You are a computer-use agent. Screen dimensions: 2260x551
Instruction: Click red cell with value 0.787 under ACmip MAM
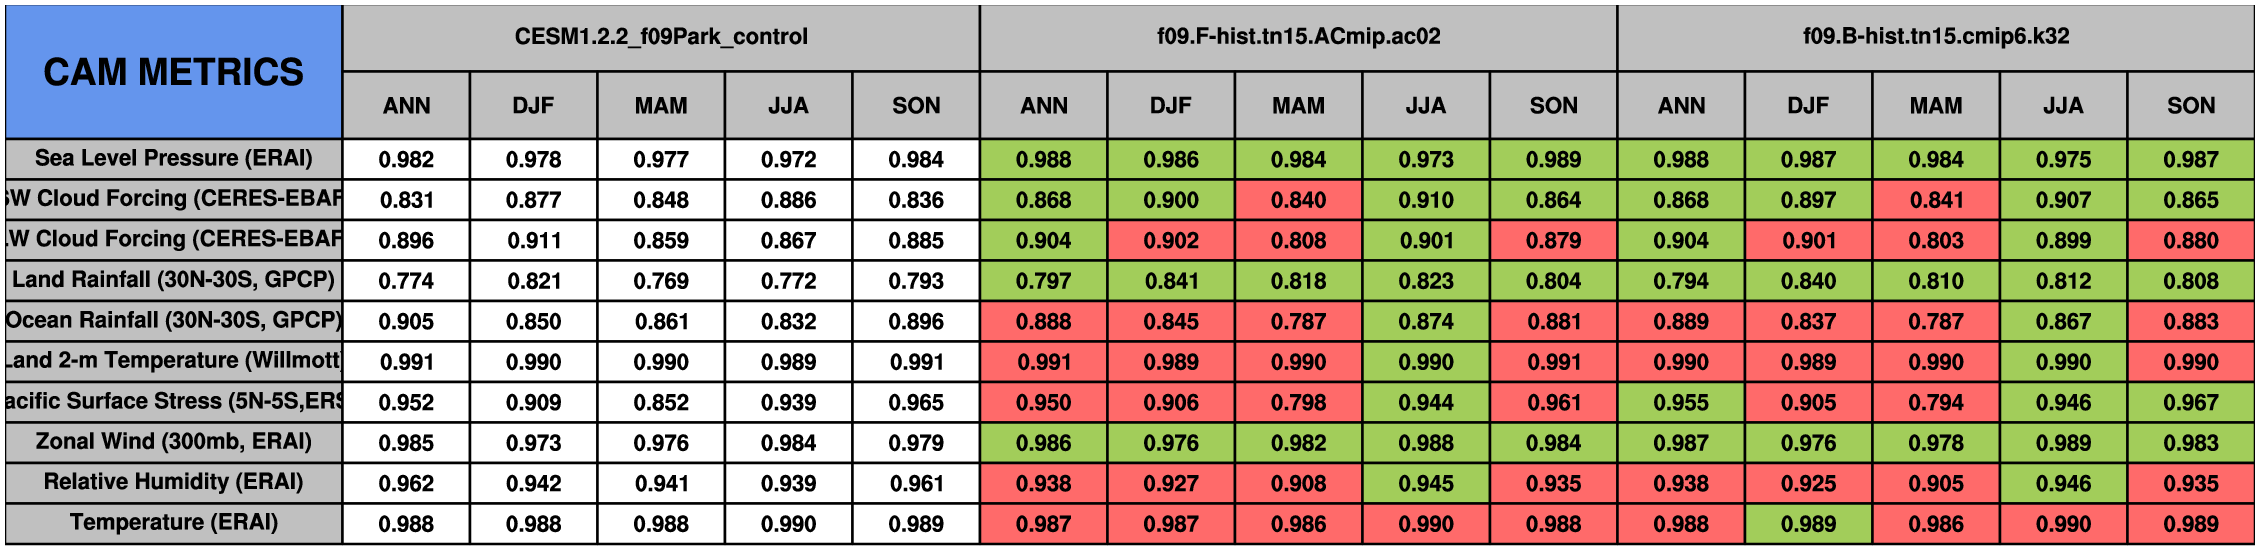tap(1298, 321)
